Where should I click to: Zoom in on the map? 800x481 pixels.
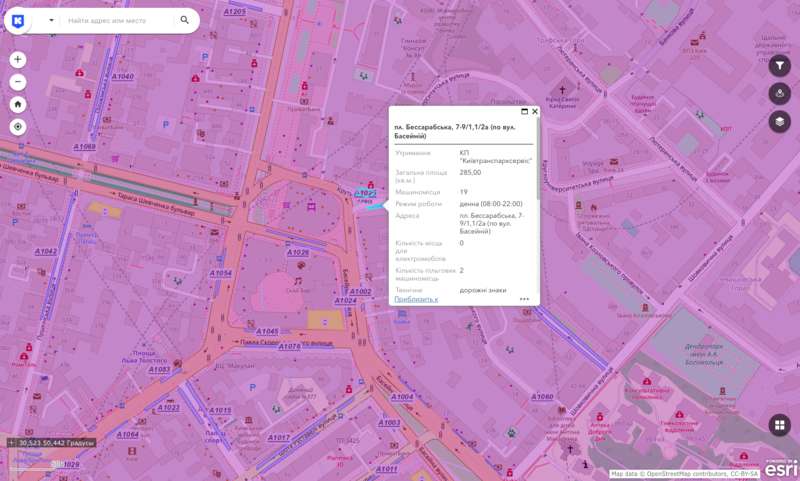click(x=18, y=60)
